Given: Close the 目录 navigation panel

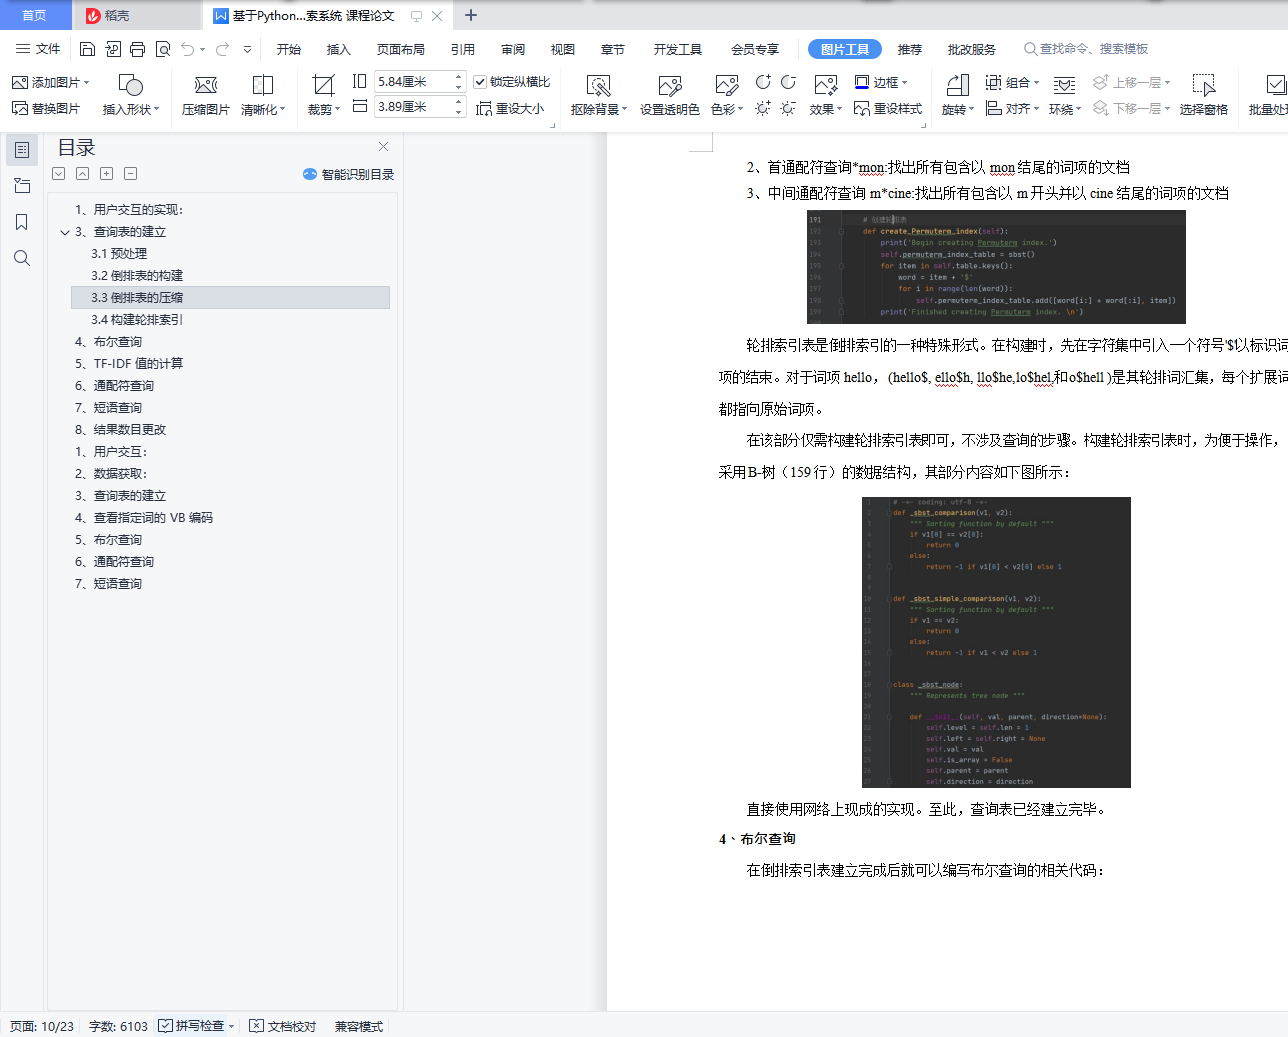Looking at the screenshot, I should tap(383, 146).
